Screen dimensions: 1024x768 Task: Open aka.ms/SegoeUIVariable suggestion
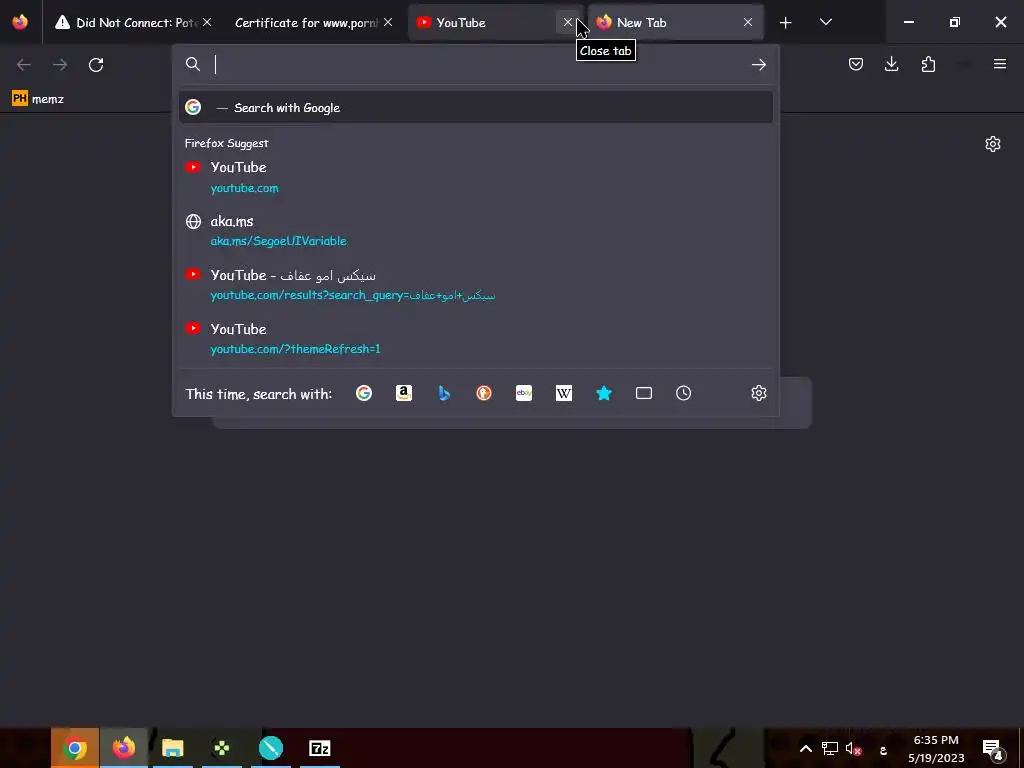coord(475,231)
